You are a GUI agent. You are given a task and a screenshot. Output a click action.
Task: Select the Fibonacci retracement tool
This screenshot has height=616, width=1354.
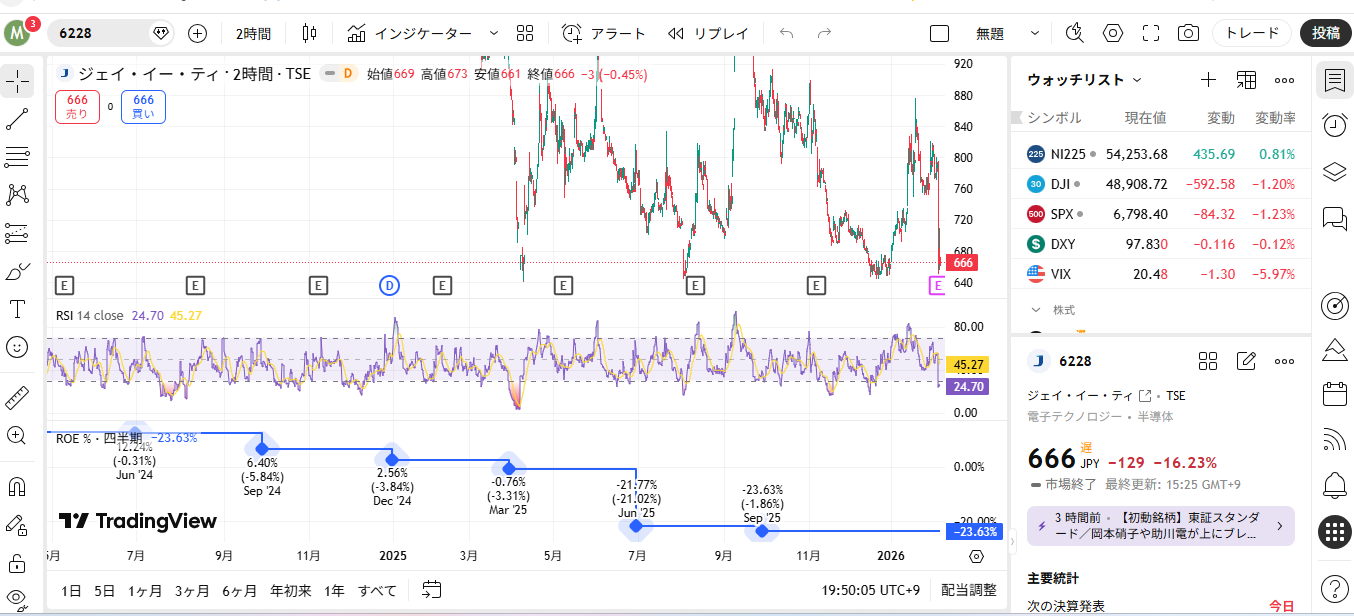17,157
